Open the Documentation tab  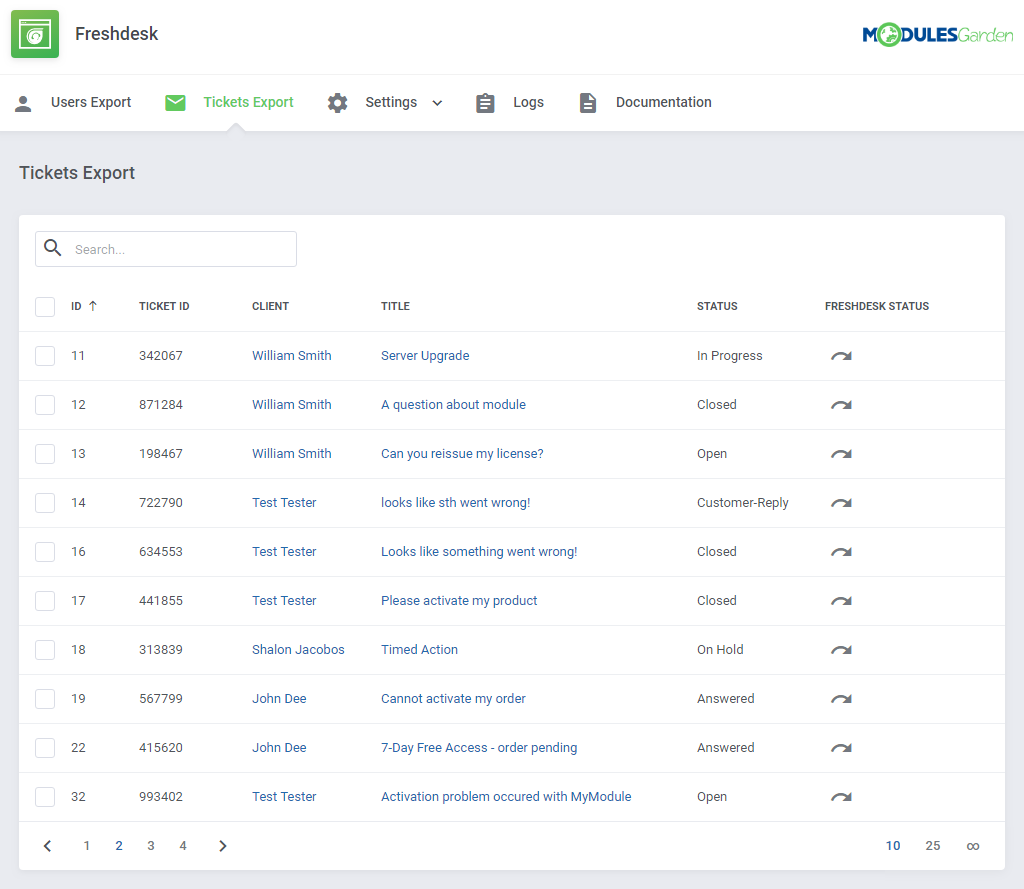[664, 102]
